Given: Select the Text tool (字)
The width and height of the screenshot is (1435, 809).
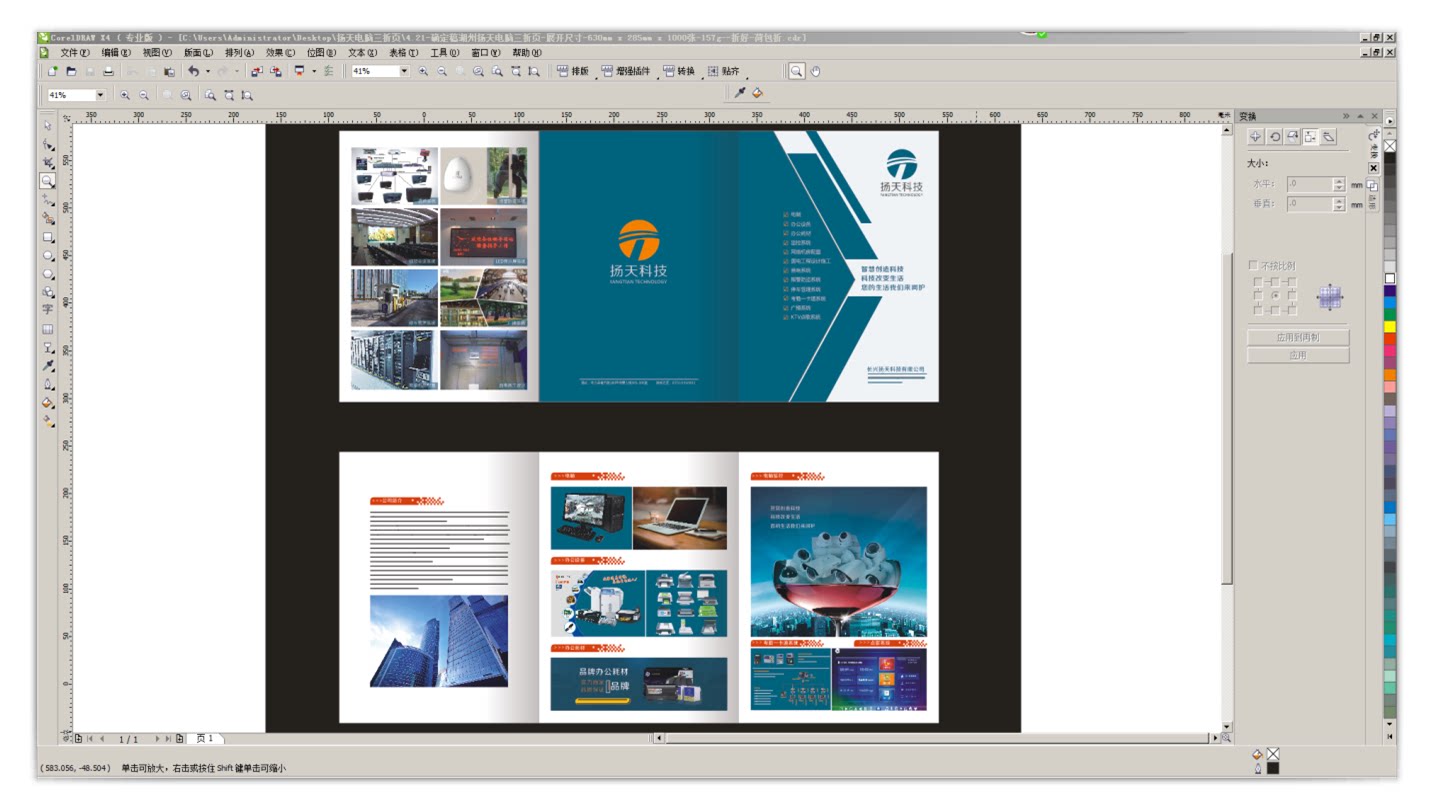Looking at the screenshot, I should pos(47,310).
